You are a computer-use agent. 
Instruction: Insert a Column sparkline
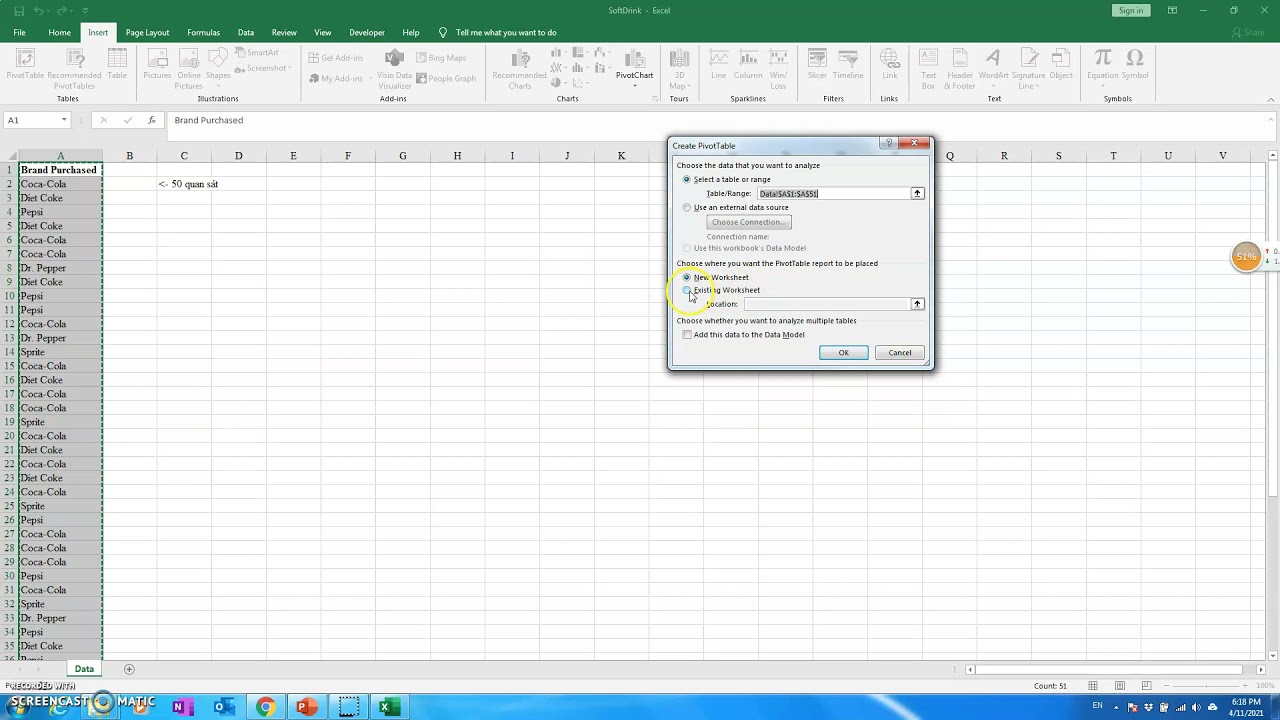(748, 66)
